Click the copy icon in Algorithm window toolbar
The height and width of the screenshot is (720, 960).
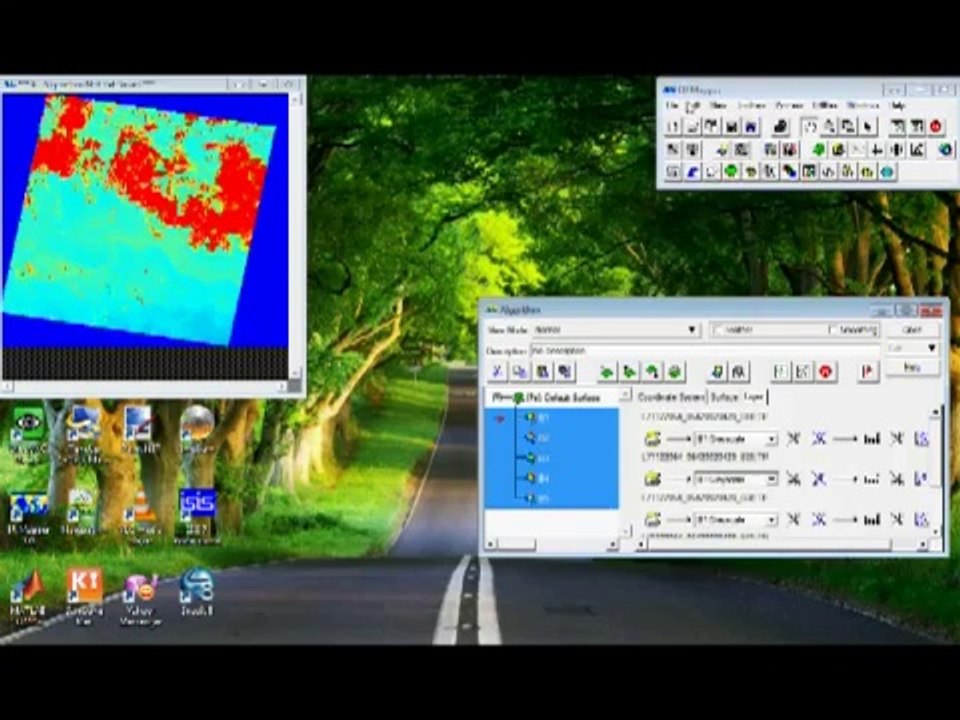[519, 371]
